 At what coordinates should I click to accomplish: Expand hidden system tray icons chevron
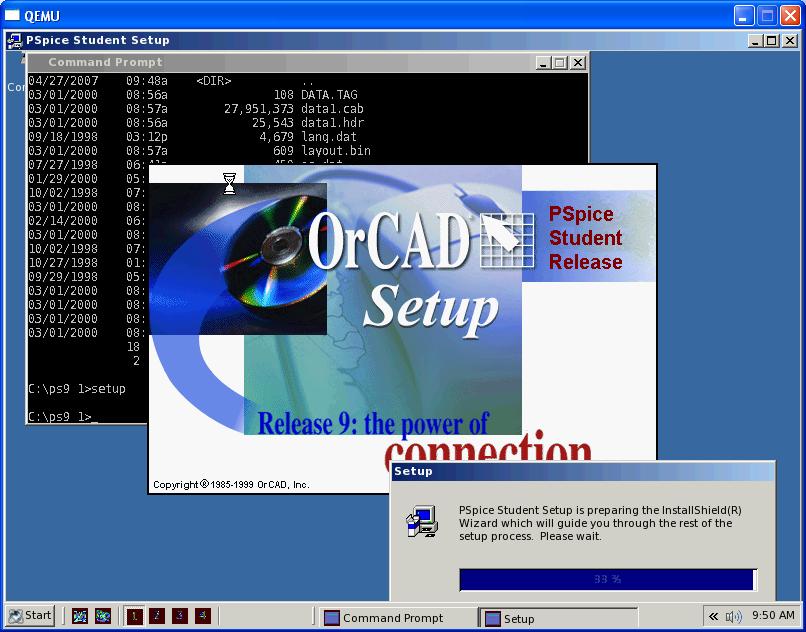(713, 616)
